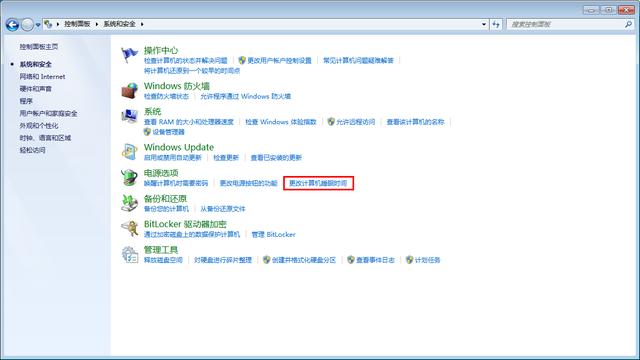Open 外观和个性化 in sidebar
Viewport: 640px width, 360px height.
coord(39,125)
